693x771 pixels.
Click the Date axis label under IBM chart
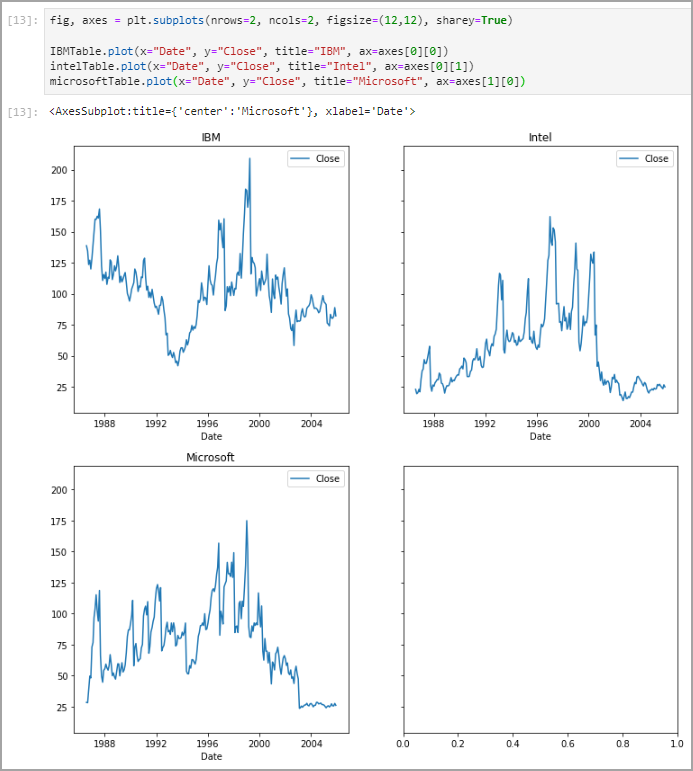[x=211, y=437]
